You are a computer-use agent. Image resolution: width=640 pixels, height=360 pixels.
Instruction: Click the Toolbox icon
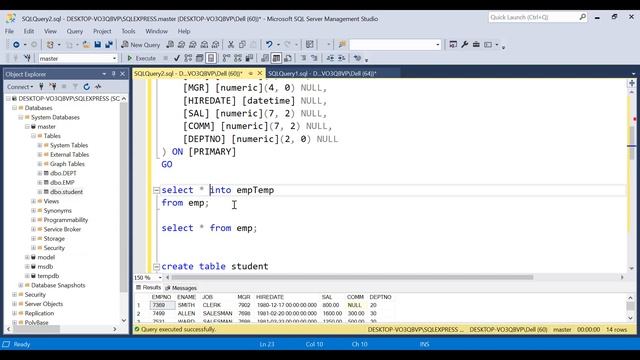tap(476, 44)
